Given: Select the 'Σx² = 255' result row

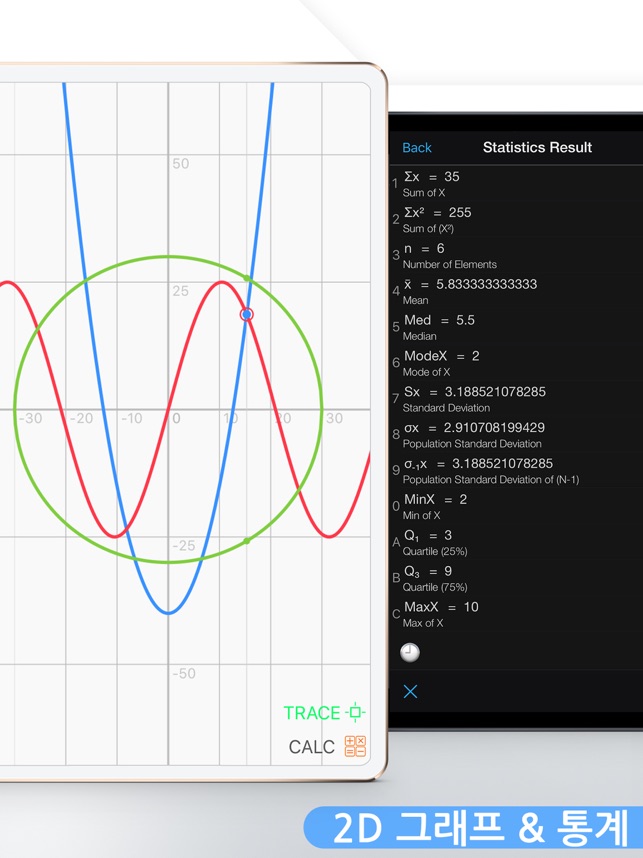Looking at the screenshot, I should pos(516,219).
